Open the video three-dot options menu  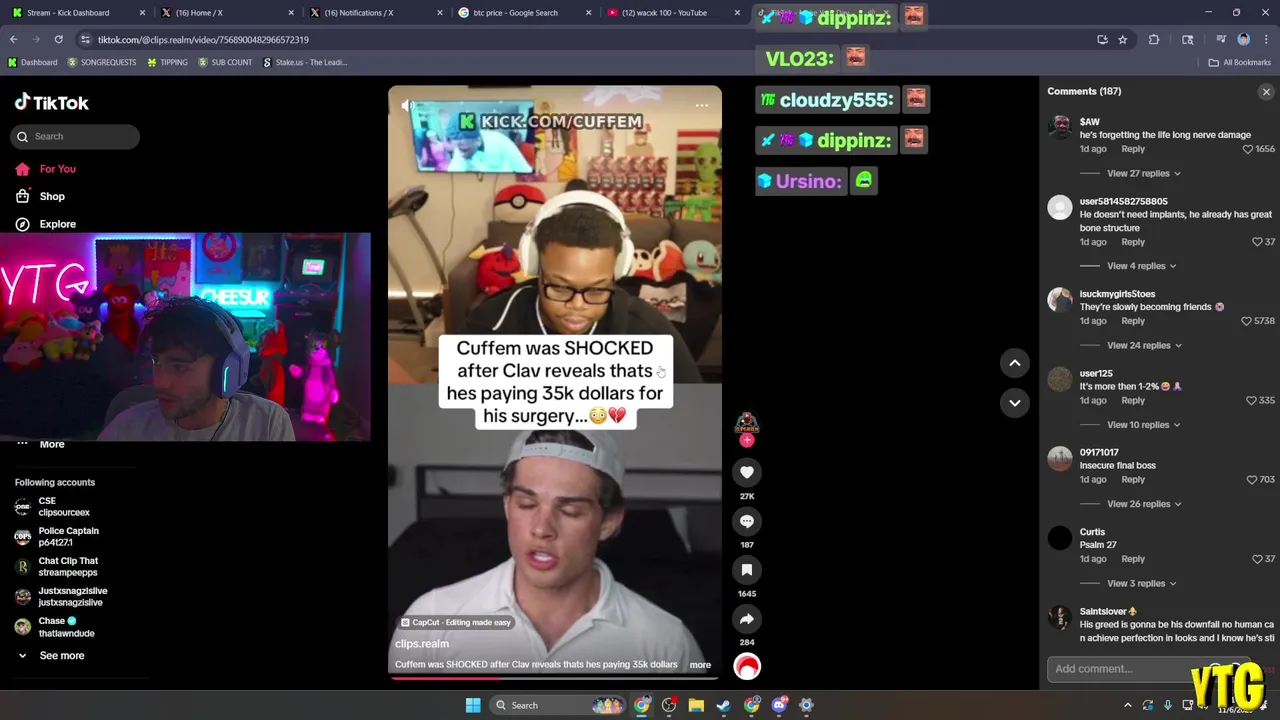tap(702, 105)
